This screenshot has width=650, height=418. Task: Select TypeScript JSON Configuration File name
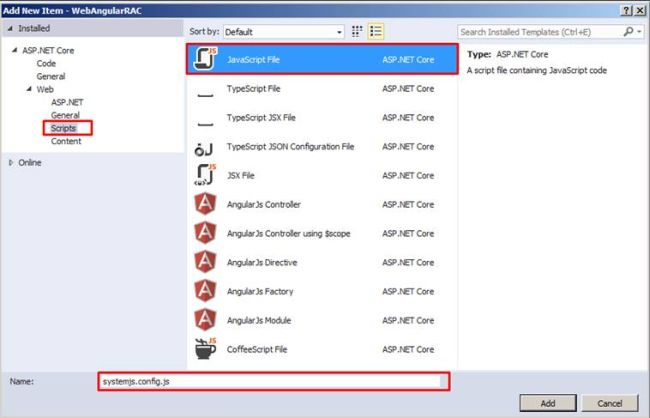pos(290,147)
